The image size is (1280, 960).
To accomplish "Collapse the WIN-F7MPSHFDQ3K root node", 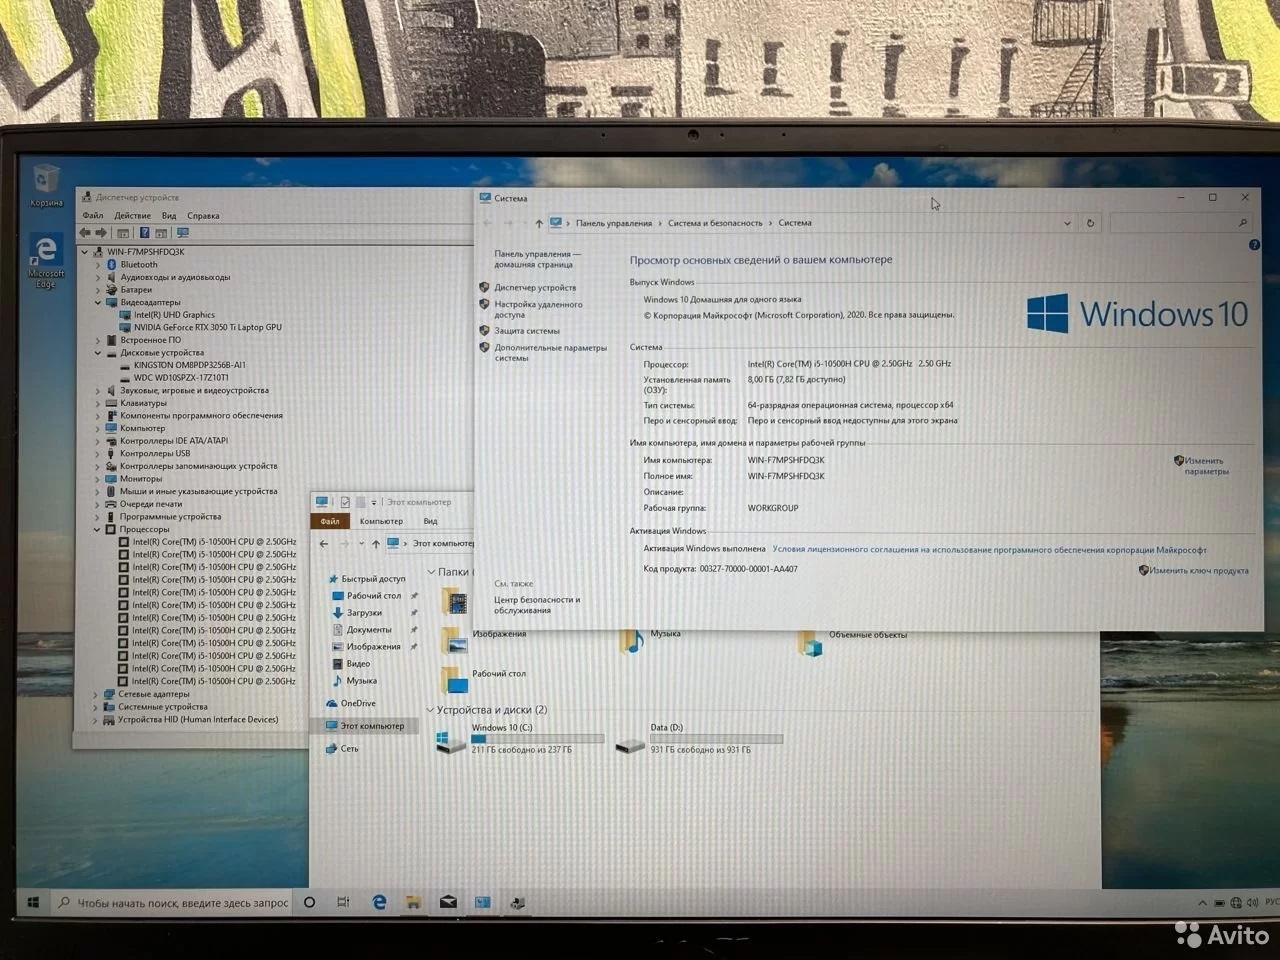I will coord(85,252).
